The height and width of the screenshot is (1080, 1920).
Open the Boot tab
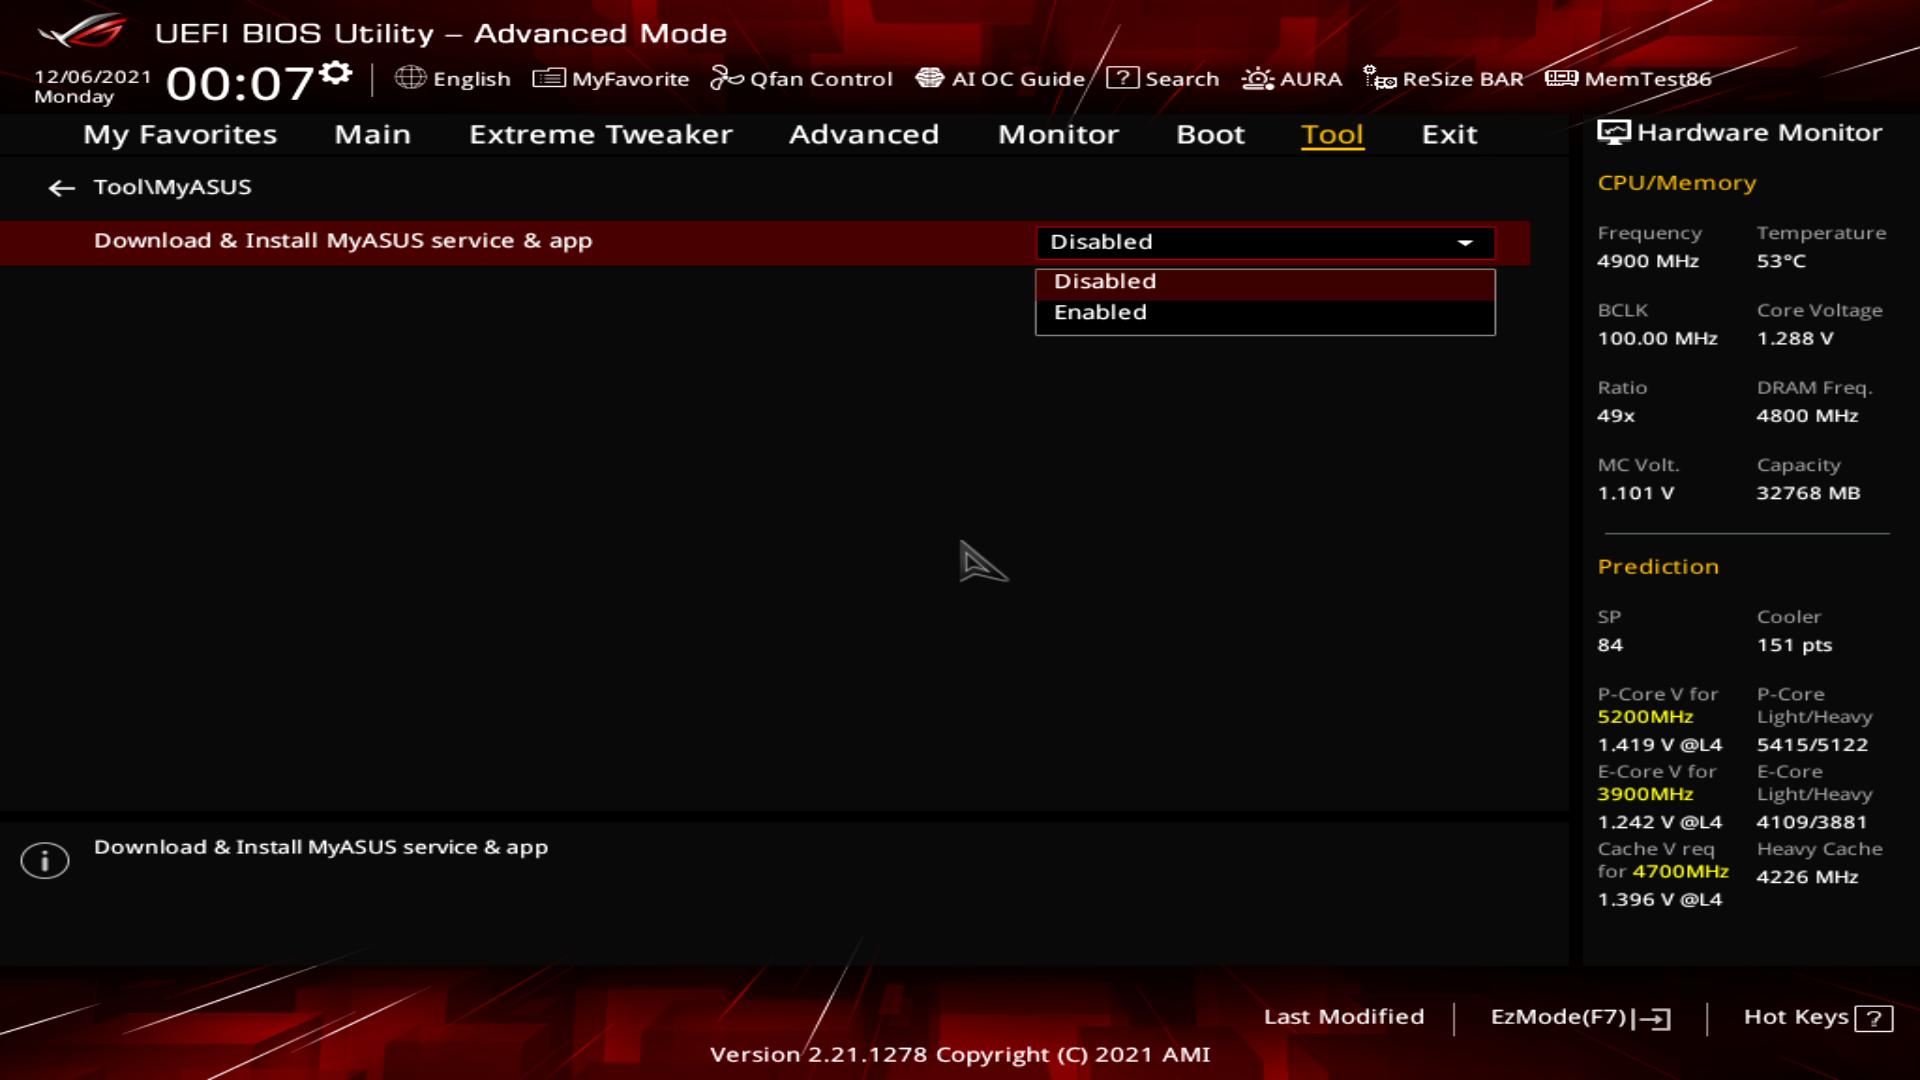(1210, 135)
